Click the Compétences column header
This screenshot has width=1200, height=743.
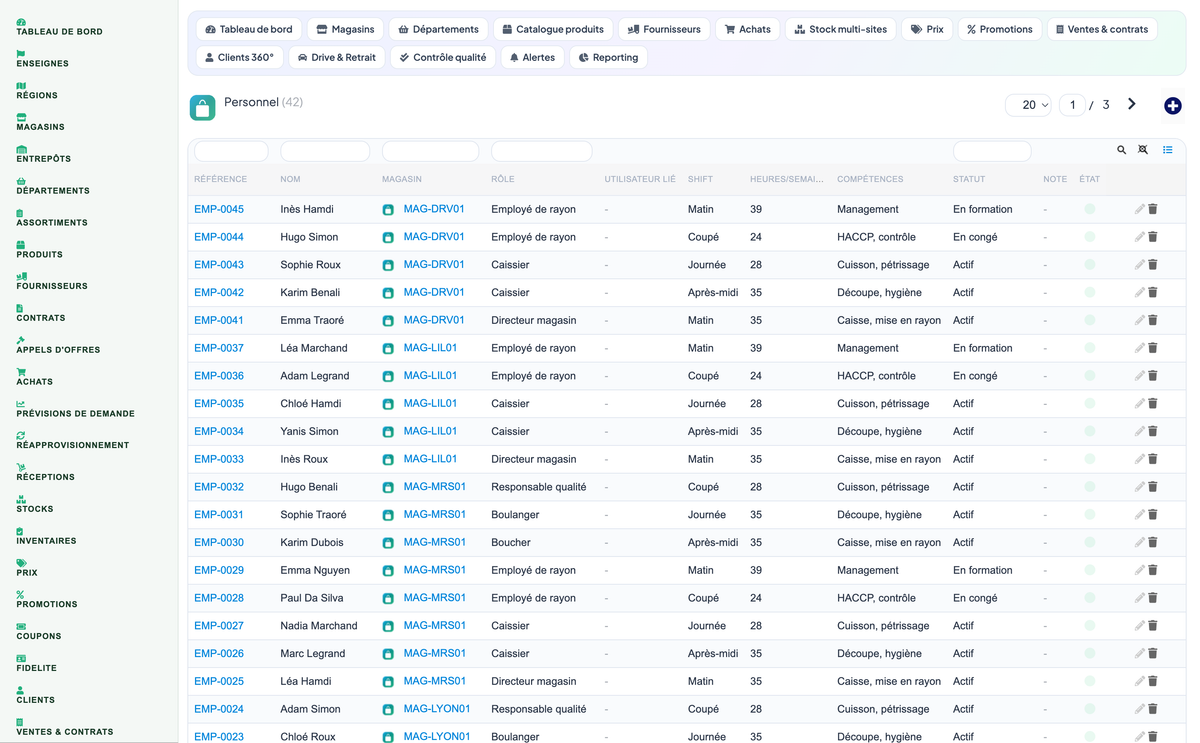click(x=870, y=179)
